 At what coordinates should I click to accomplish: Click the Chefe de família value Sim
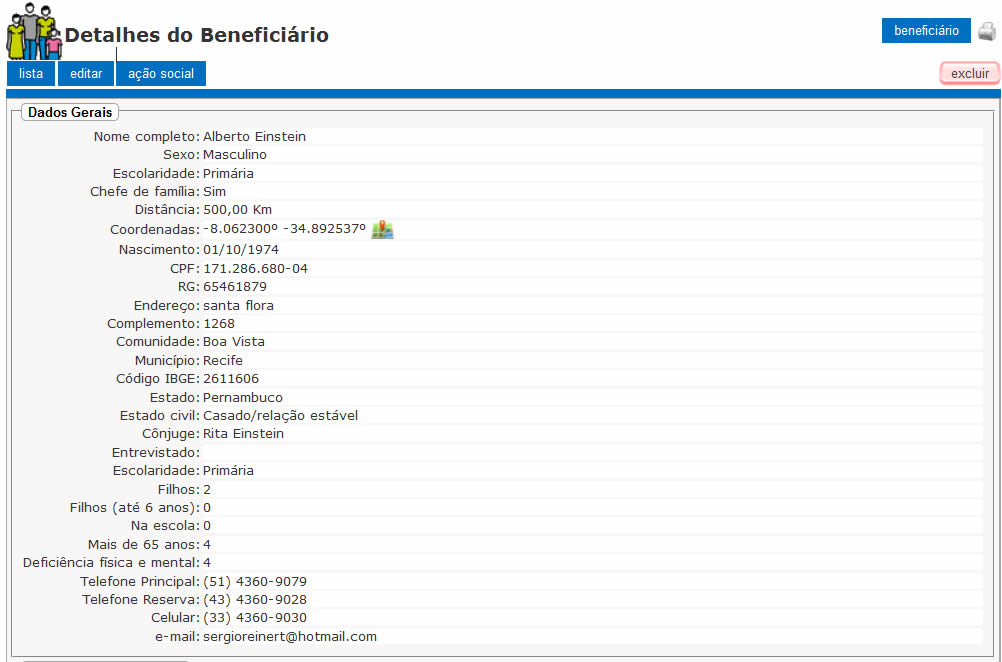click(x=214, y=192)
